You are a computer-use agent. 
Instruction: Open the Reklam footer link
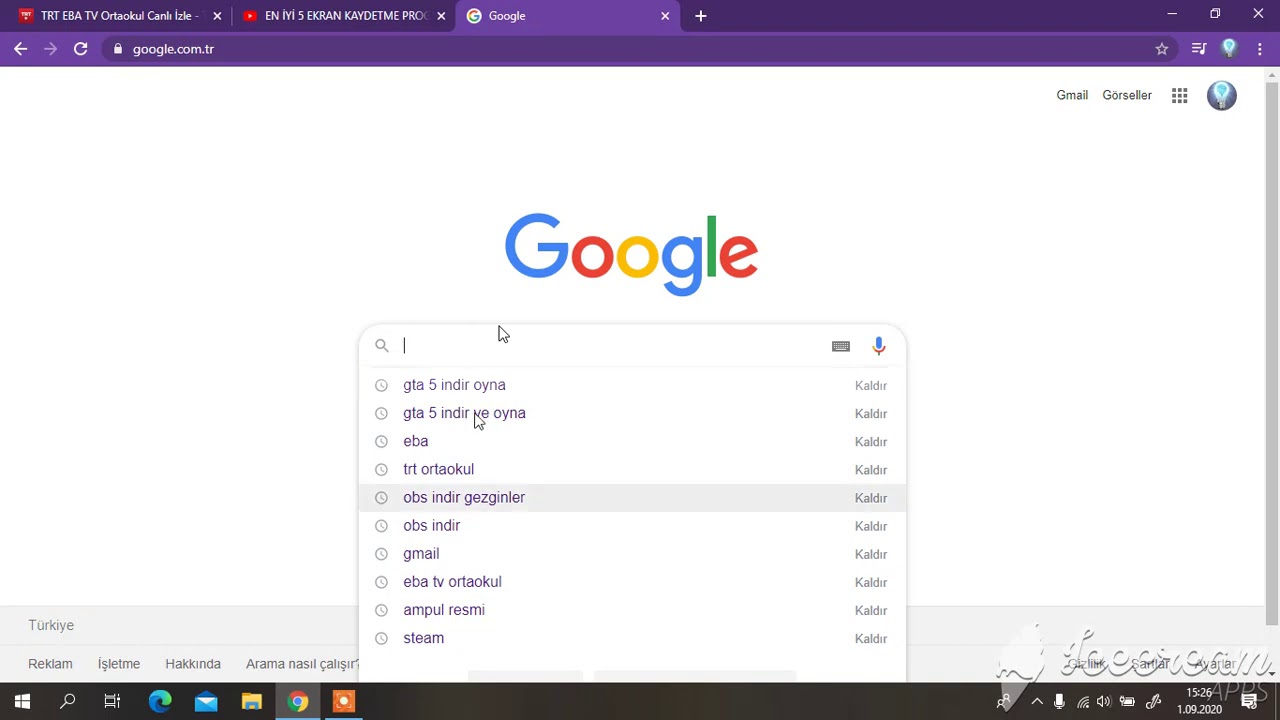coord(50,664)
